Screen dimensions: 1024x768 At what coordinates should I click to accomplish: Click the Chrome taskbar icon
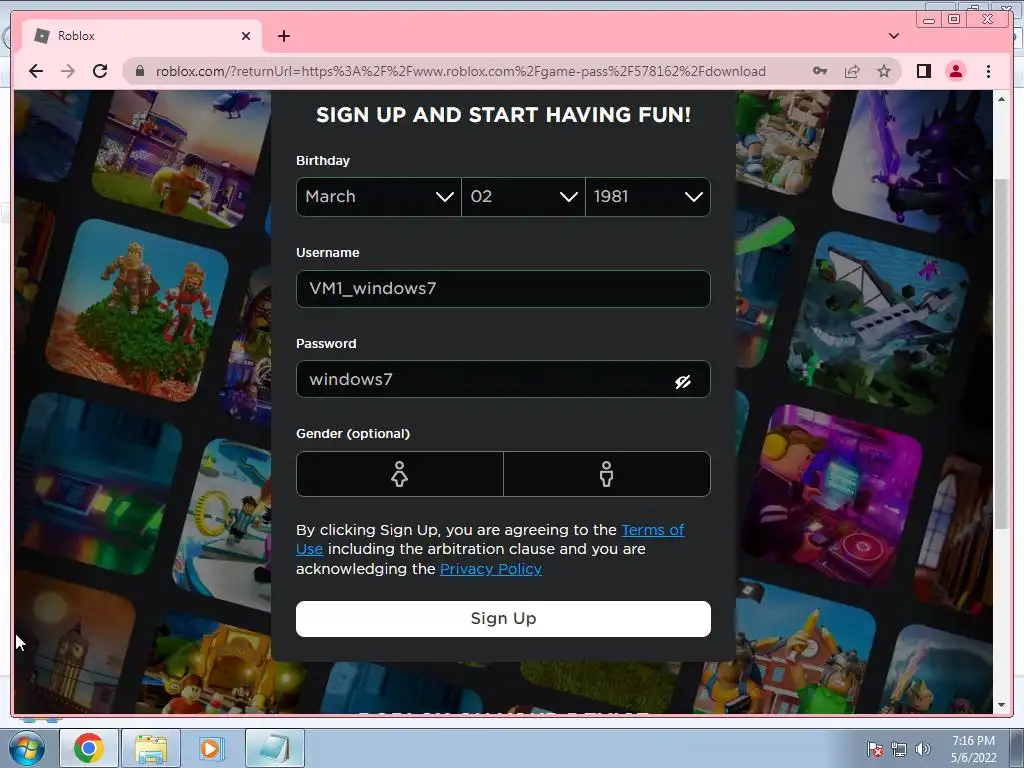pos(89,748)
